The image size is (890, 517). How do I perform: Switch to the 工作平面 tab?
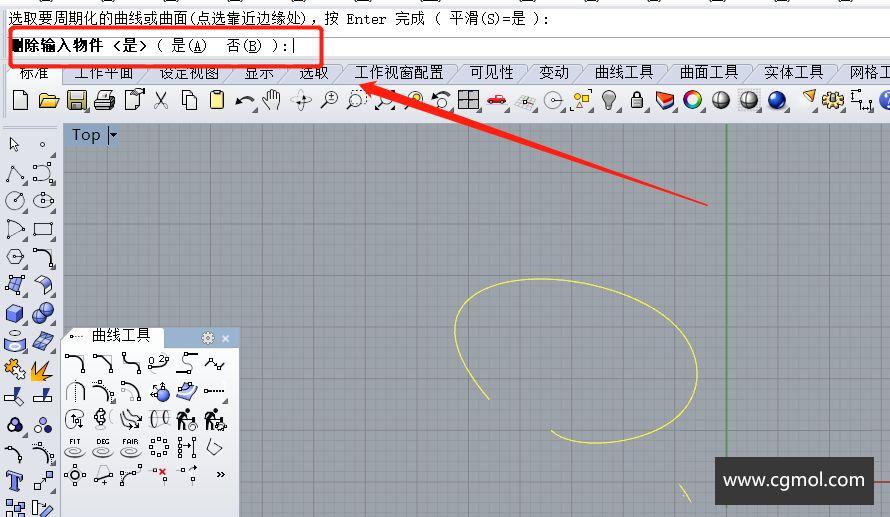point(104,73)
